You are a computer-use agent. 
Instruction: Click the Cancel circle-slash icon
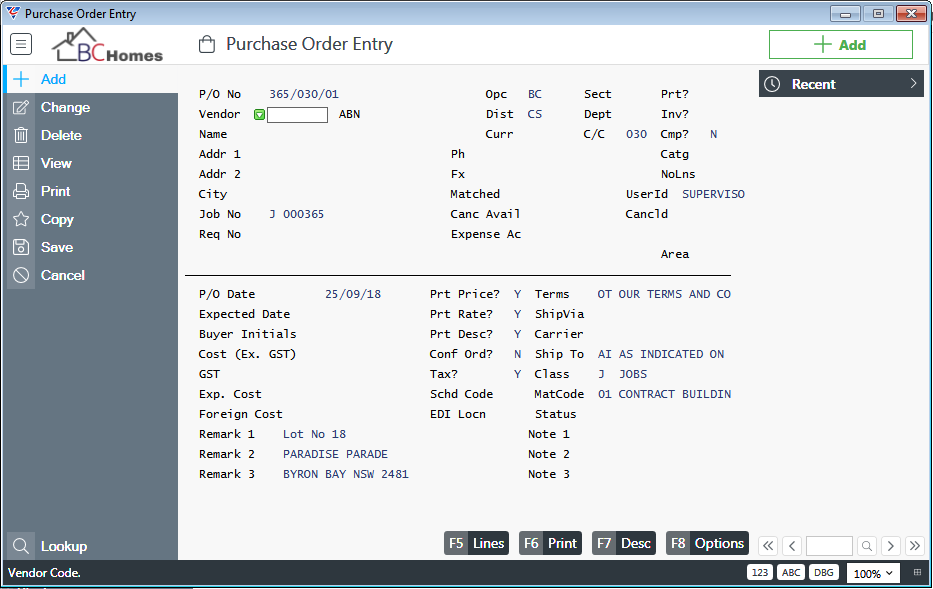(x=21, y=275)
